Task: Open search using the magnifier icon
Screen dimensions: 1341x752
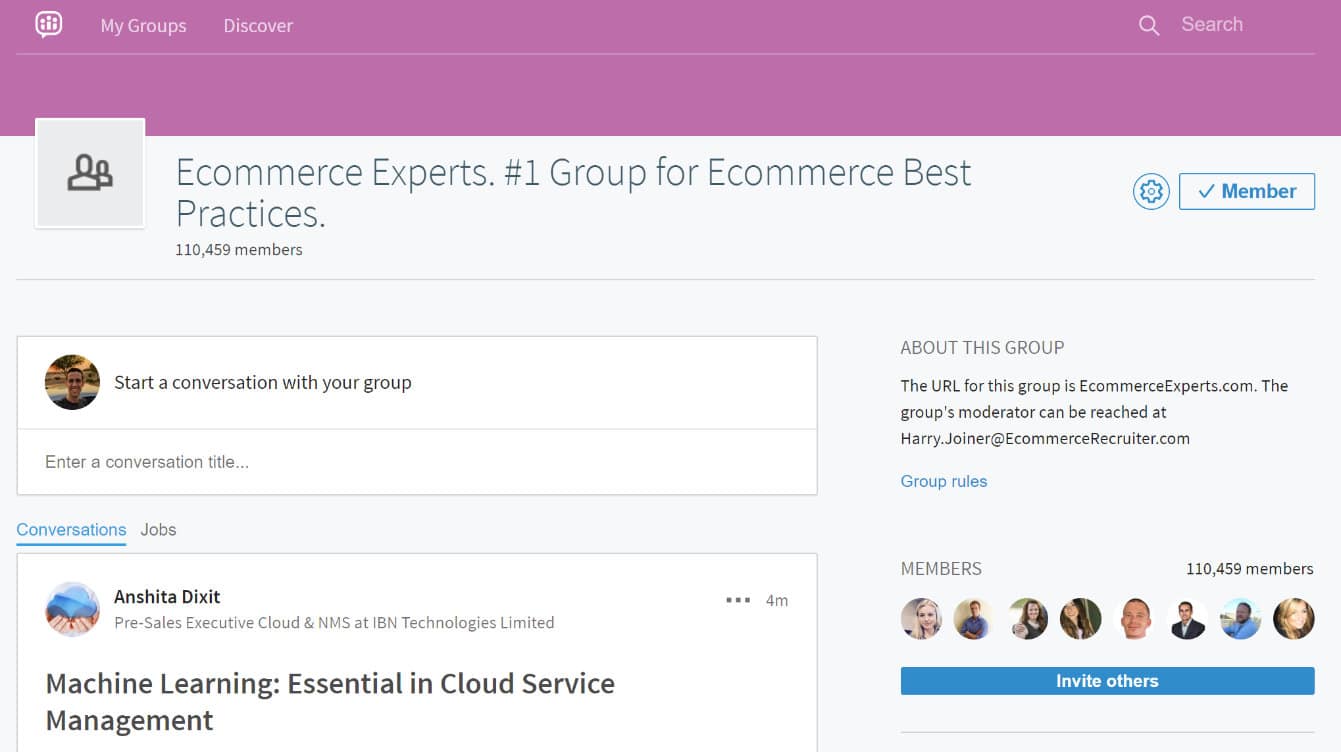Action: (x=1148, y=24)
